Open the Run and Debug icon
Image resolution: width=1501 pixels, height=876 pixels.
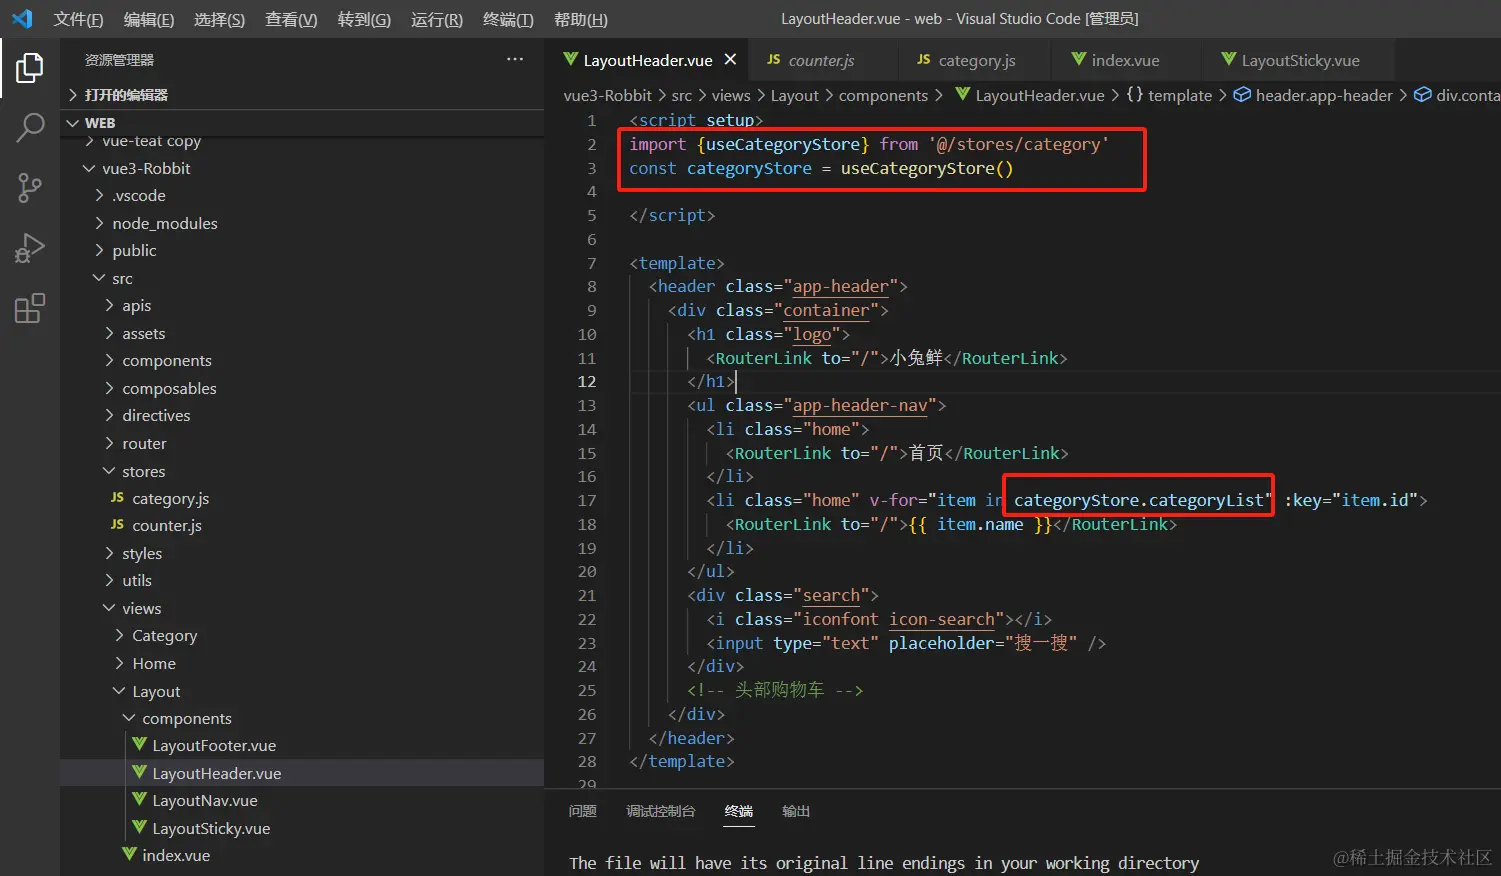30,248
